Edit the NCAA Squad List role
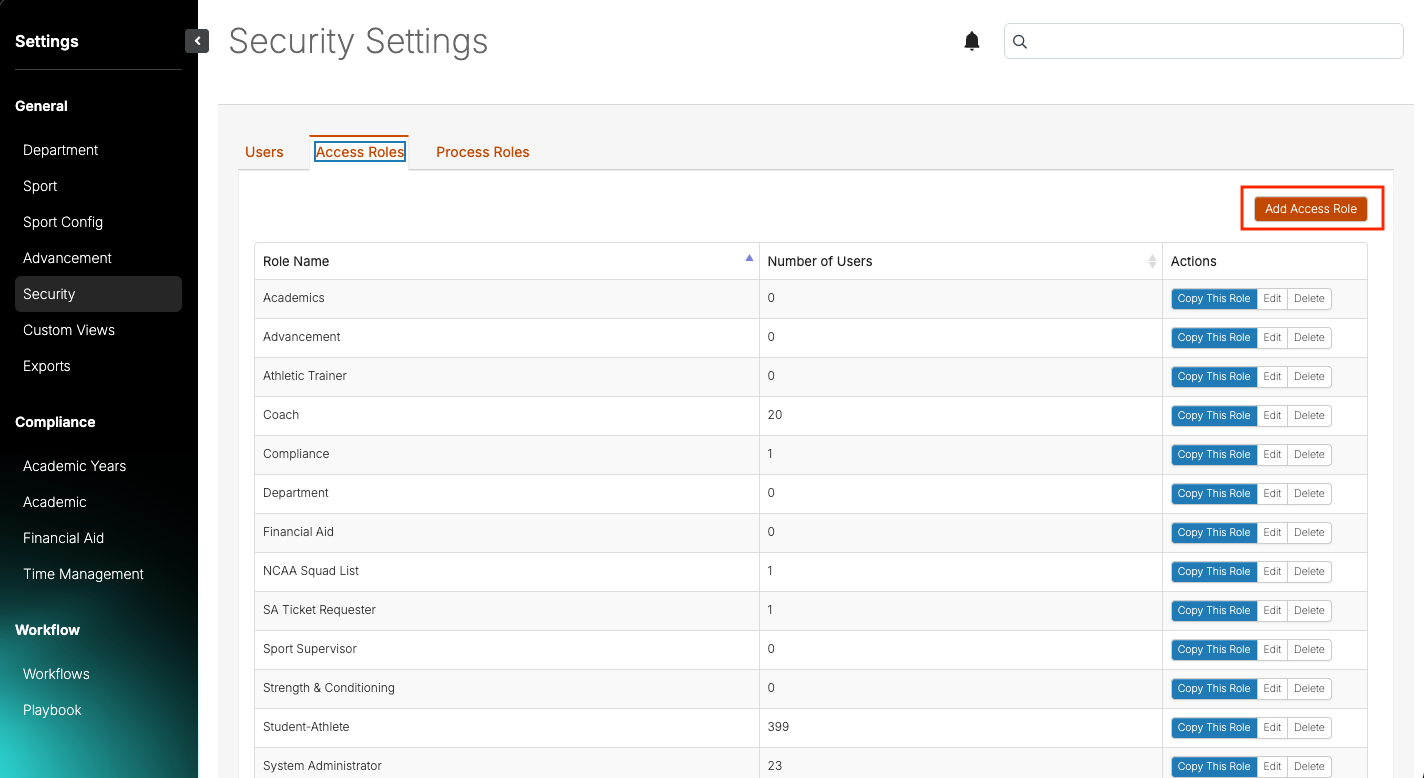The image size is (1424, 778). (1272, 571)
